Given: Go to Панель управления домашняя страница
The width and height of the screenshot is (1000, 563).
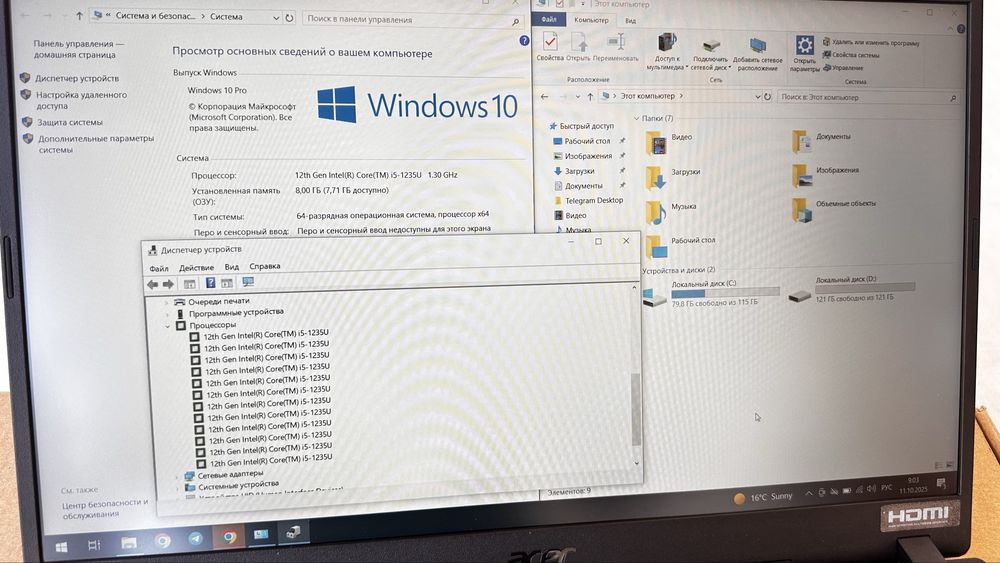Looking at the screenshot, I should 78,49.
